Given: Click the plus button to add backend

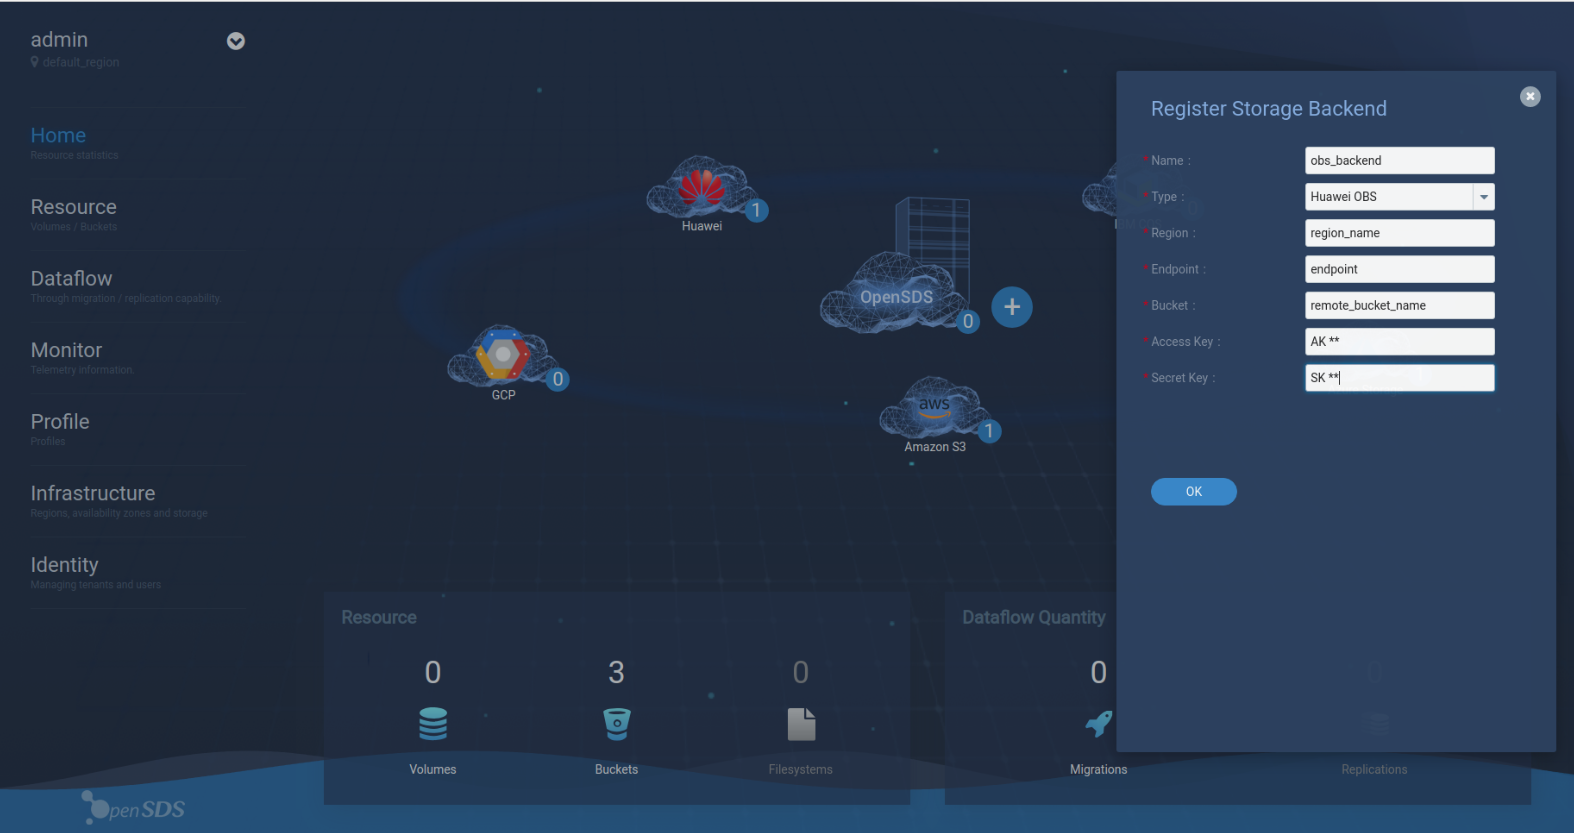Looking at the screenshot, I should [1012, 307].
